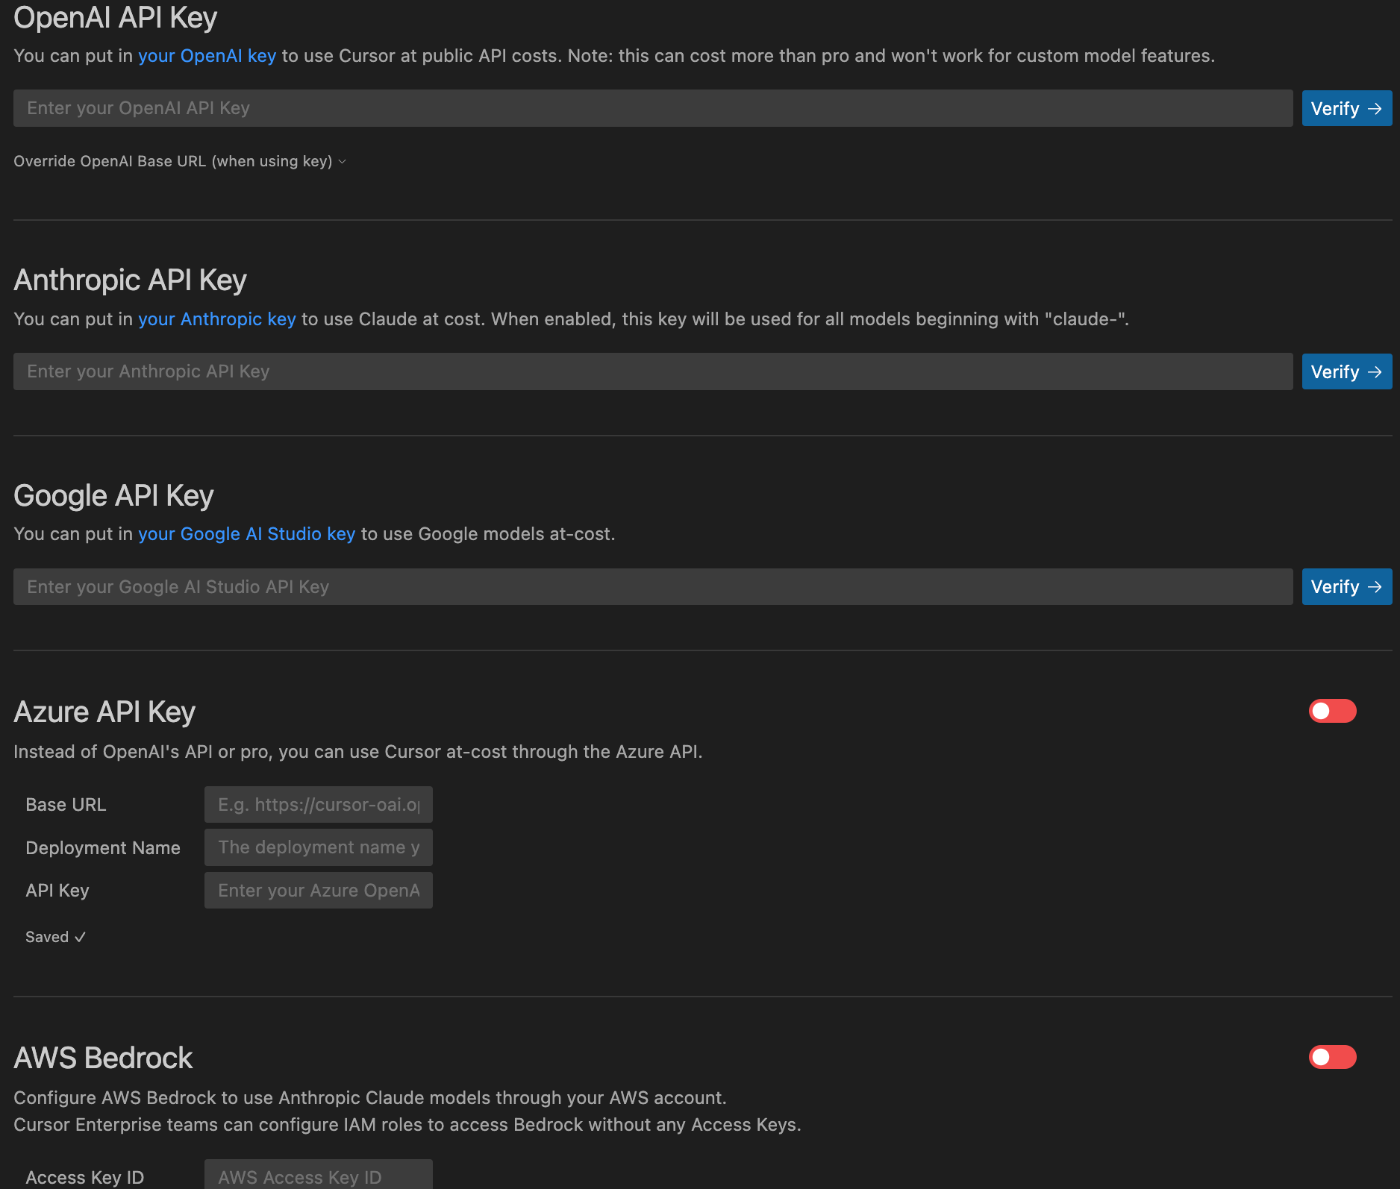Click the "Saved ✓" status text
Screen dimensions: 1400x1189
pyautogui.click(x=56, y=937)
